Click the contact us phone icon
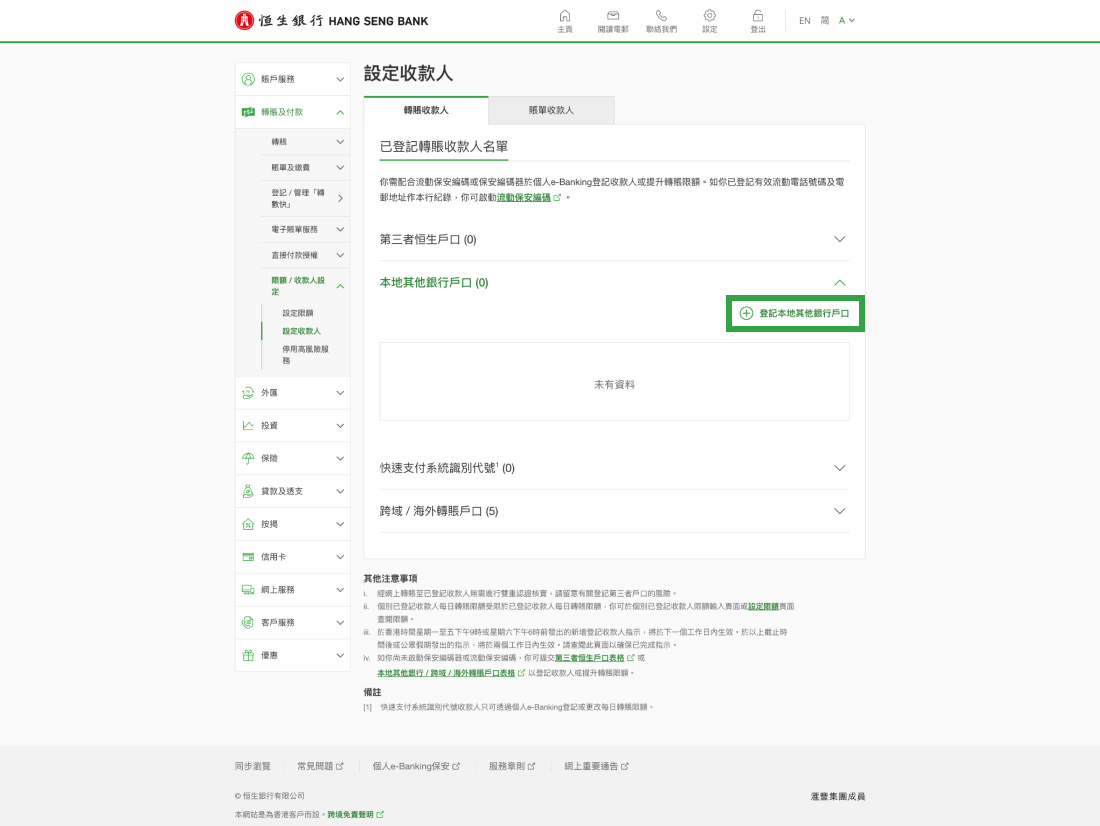This screenshot has height=826, width=1100. point(661,16)
